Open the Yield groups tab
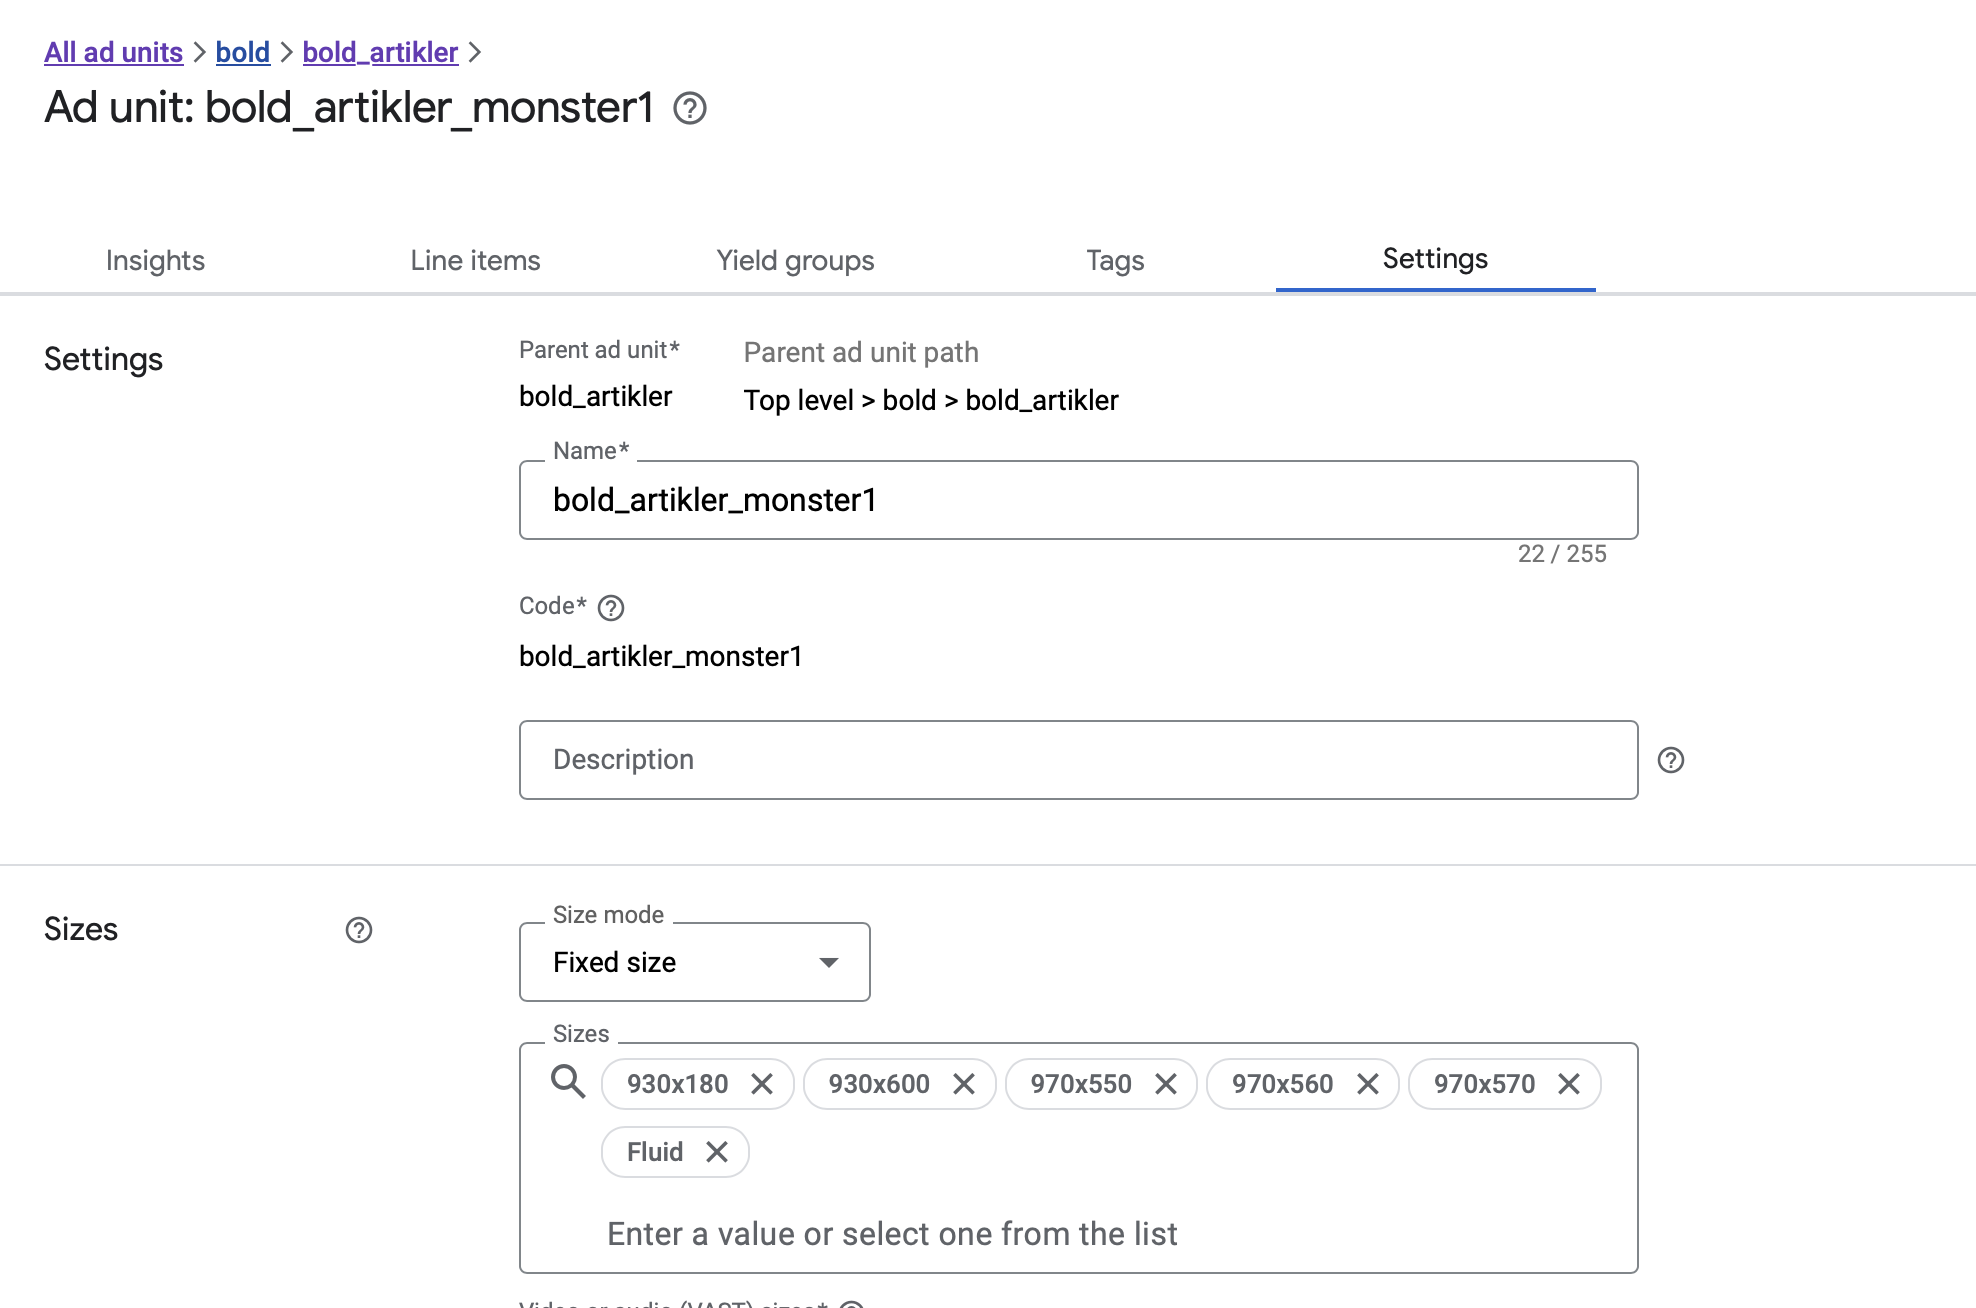The image size is (1976, 1308). 795,260
